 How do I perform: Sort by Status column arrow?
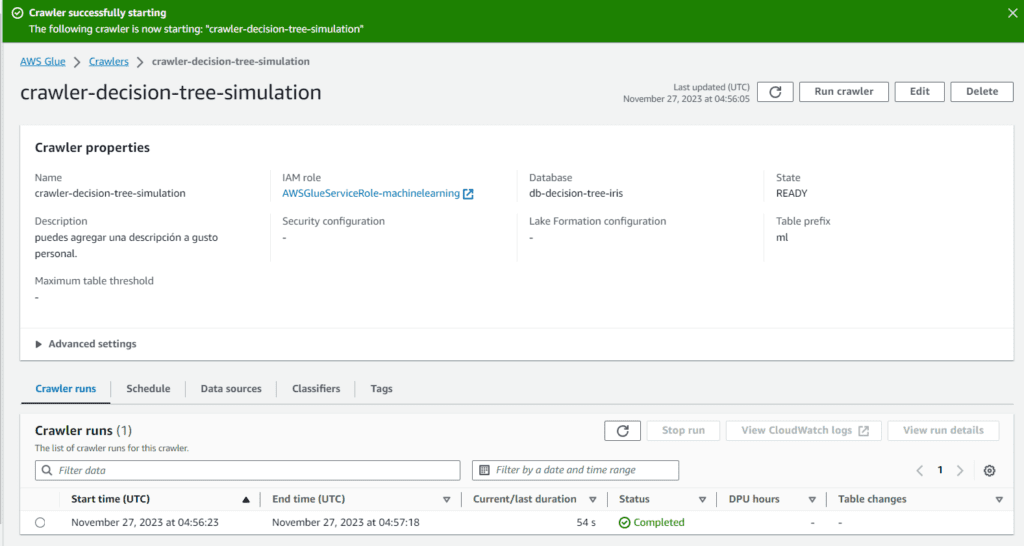(702, 499)
